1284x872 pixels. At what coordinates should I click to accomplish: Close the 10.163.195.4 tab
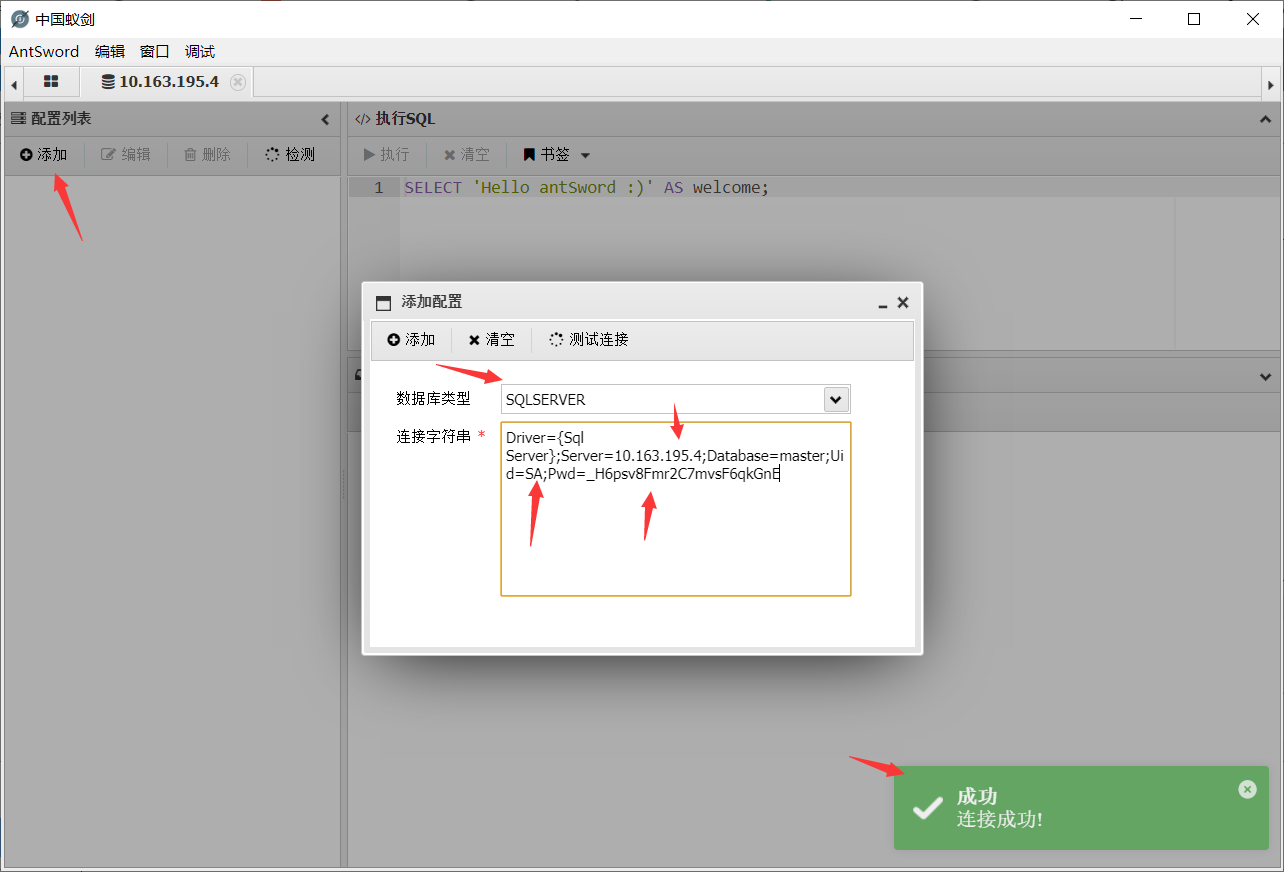[238, 82]
